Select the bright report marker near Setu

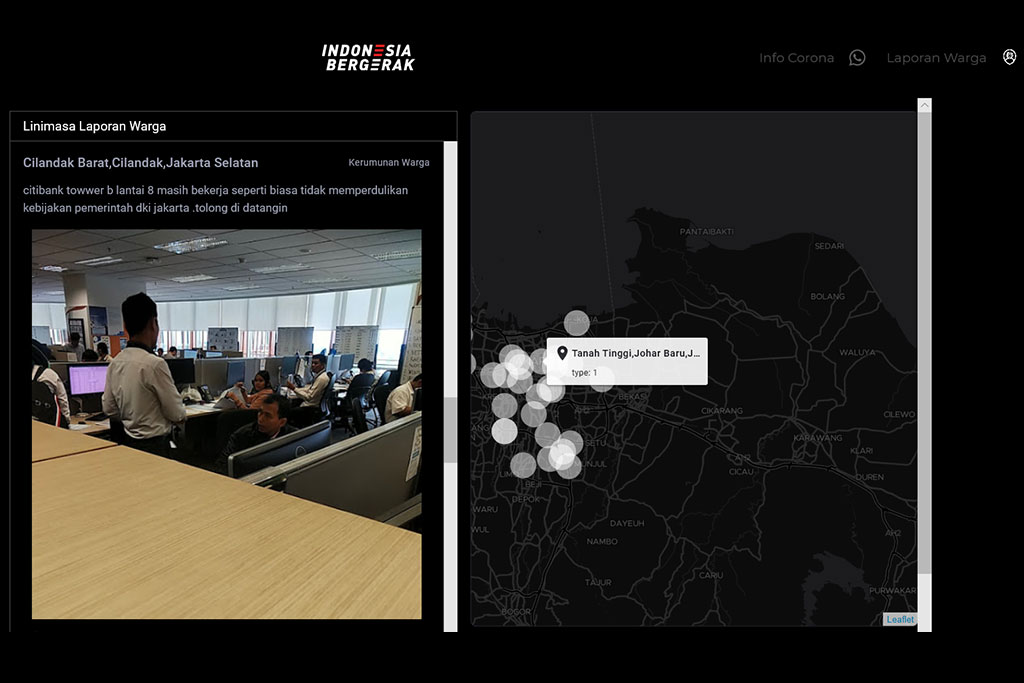coord(562,454)
